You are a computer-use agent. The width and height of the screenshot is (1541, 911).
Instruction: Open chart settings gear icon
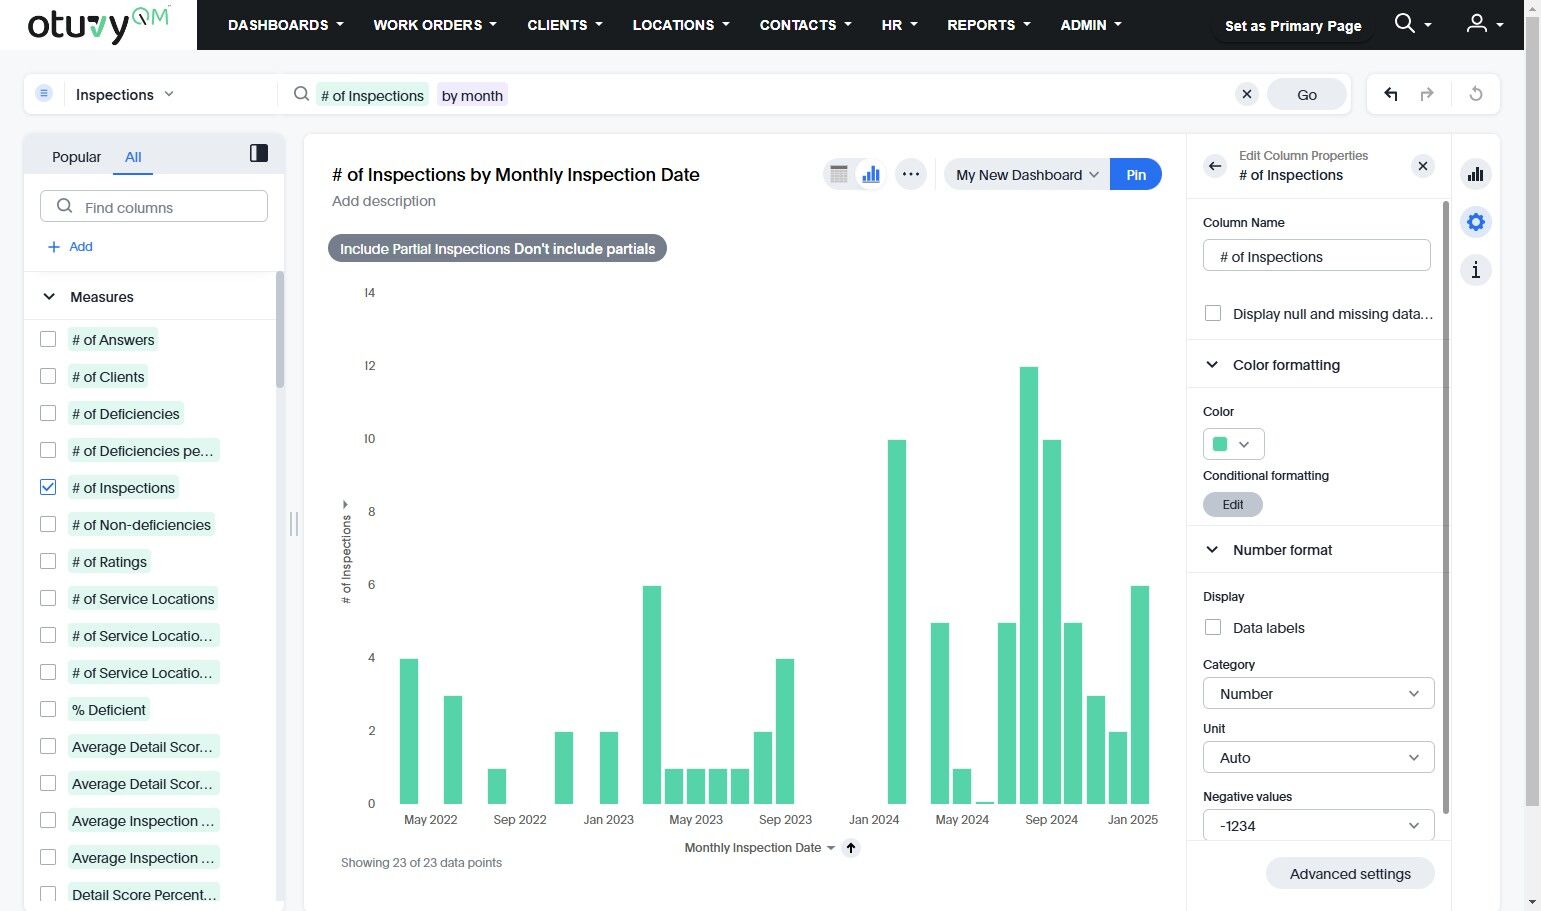coord(1476,222)
